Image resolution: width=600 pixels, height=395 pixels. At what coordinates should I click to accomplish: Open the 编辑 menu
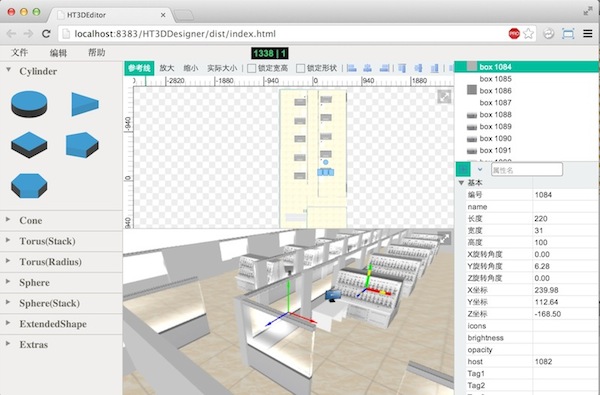click(x=58, y=53)
